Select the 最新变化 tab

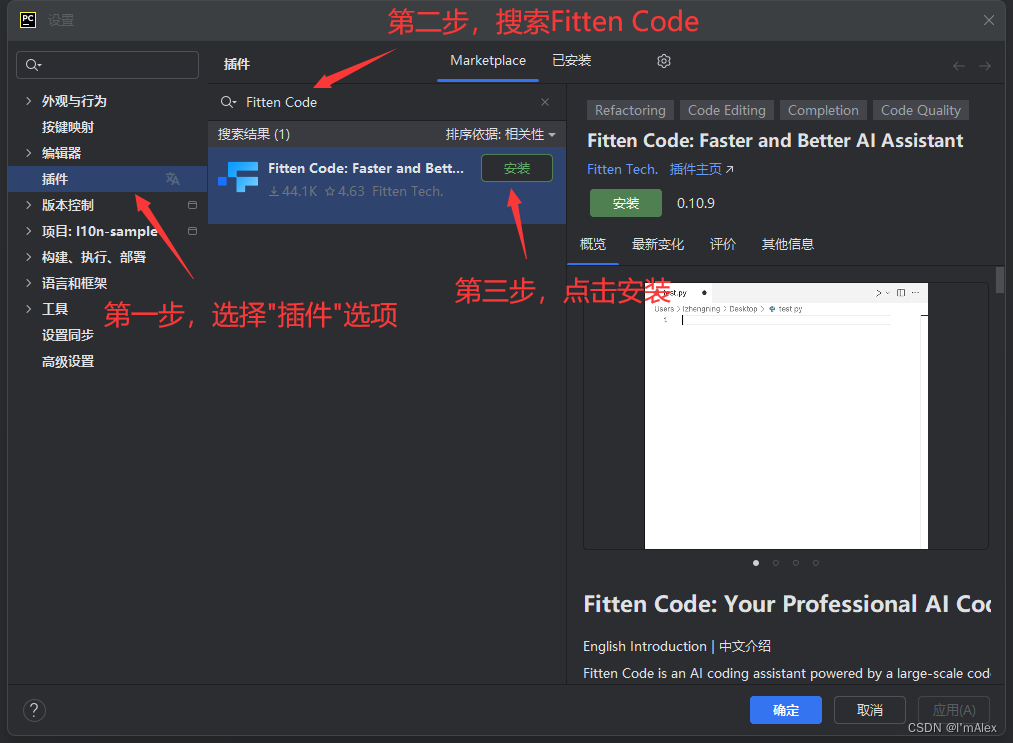658,244
